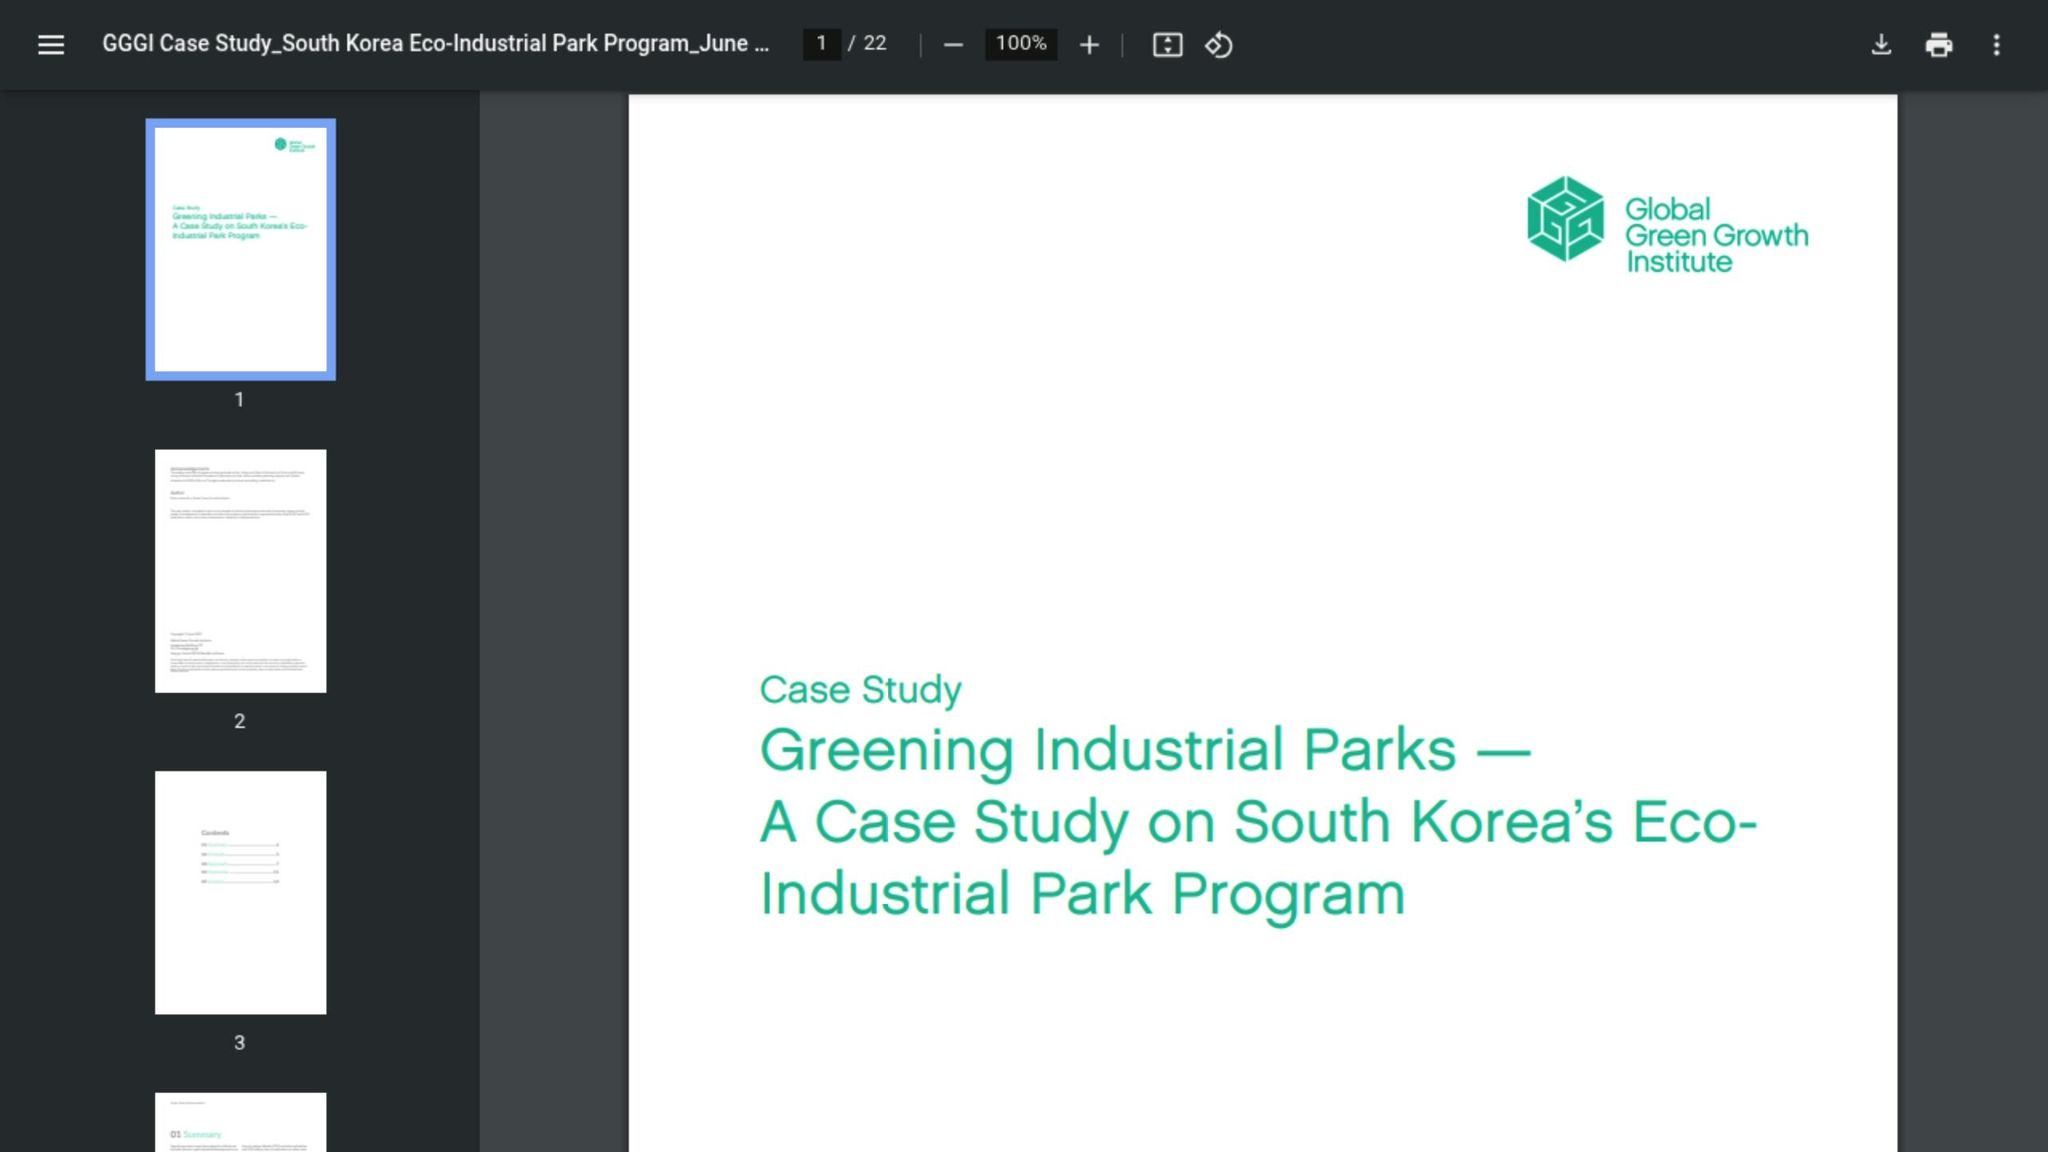2048x1152 pixels.
Task: Activate the fit-to-page view
Action: coord(1167,44)
